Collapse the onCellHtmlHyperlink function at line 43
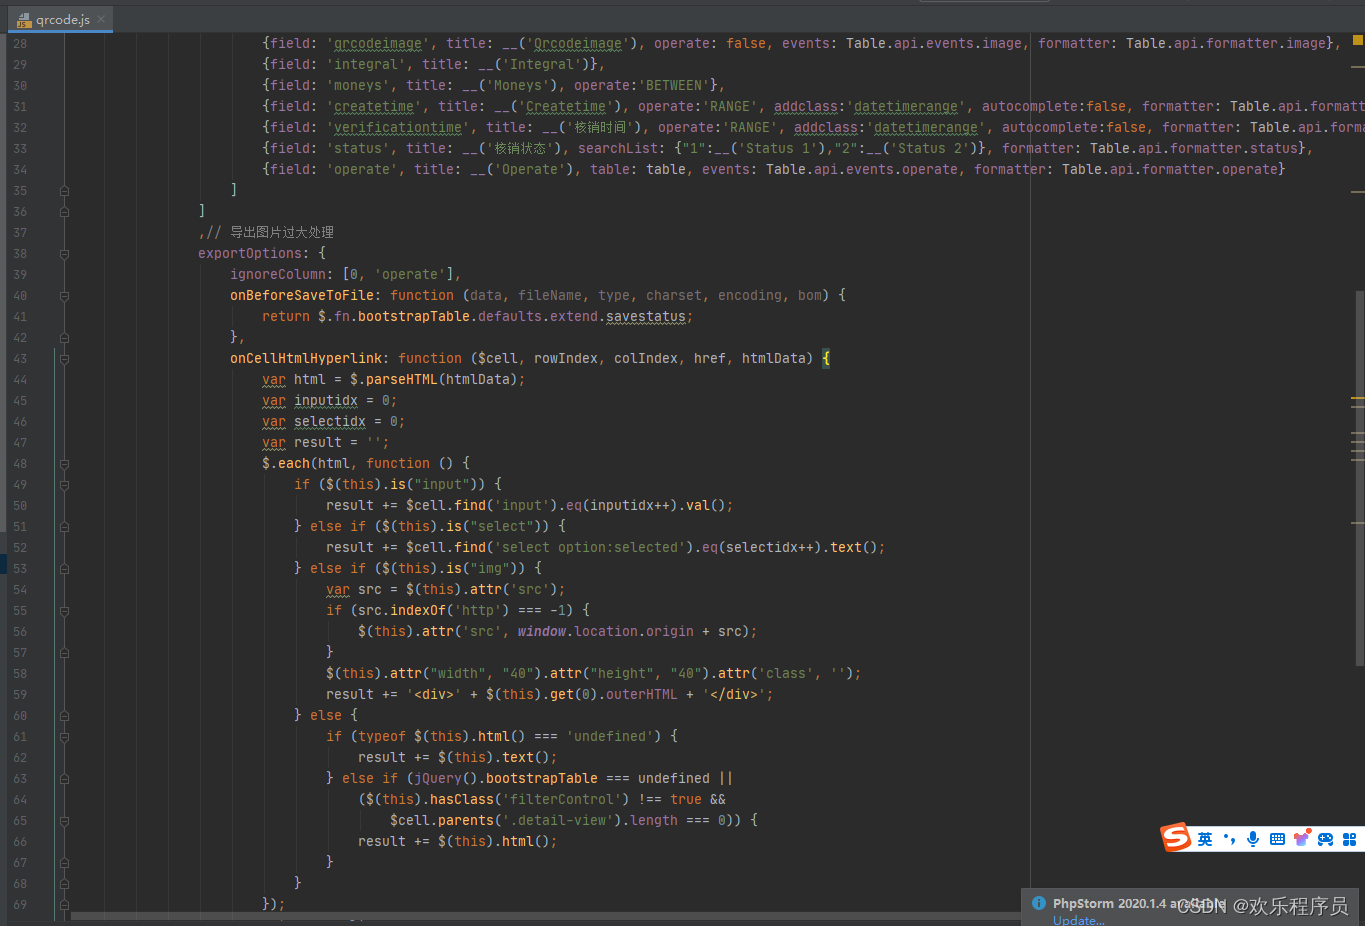Viewport: 1365px width, 926px height. 64,358
